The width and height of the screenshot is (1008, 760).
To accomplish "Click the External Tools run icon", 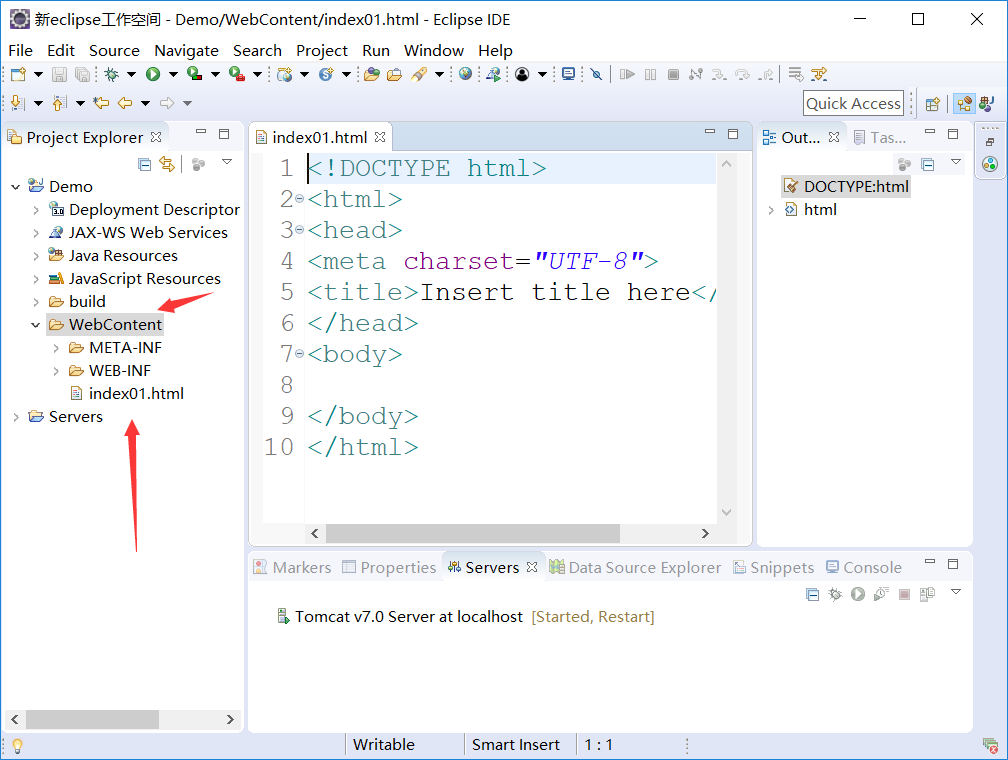I will tap(237, 75).
